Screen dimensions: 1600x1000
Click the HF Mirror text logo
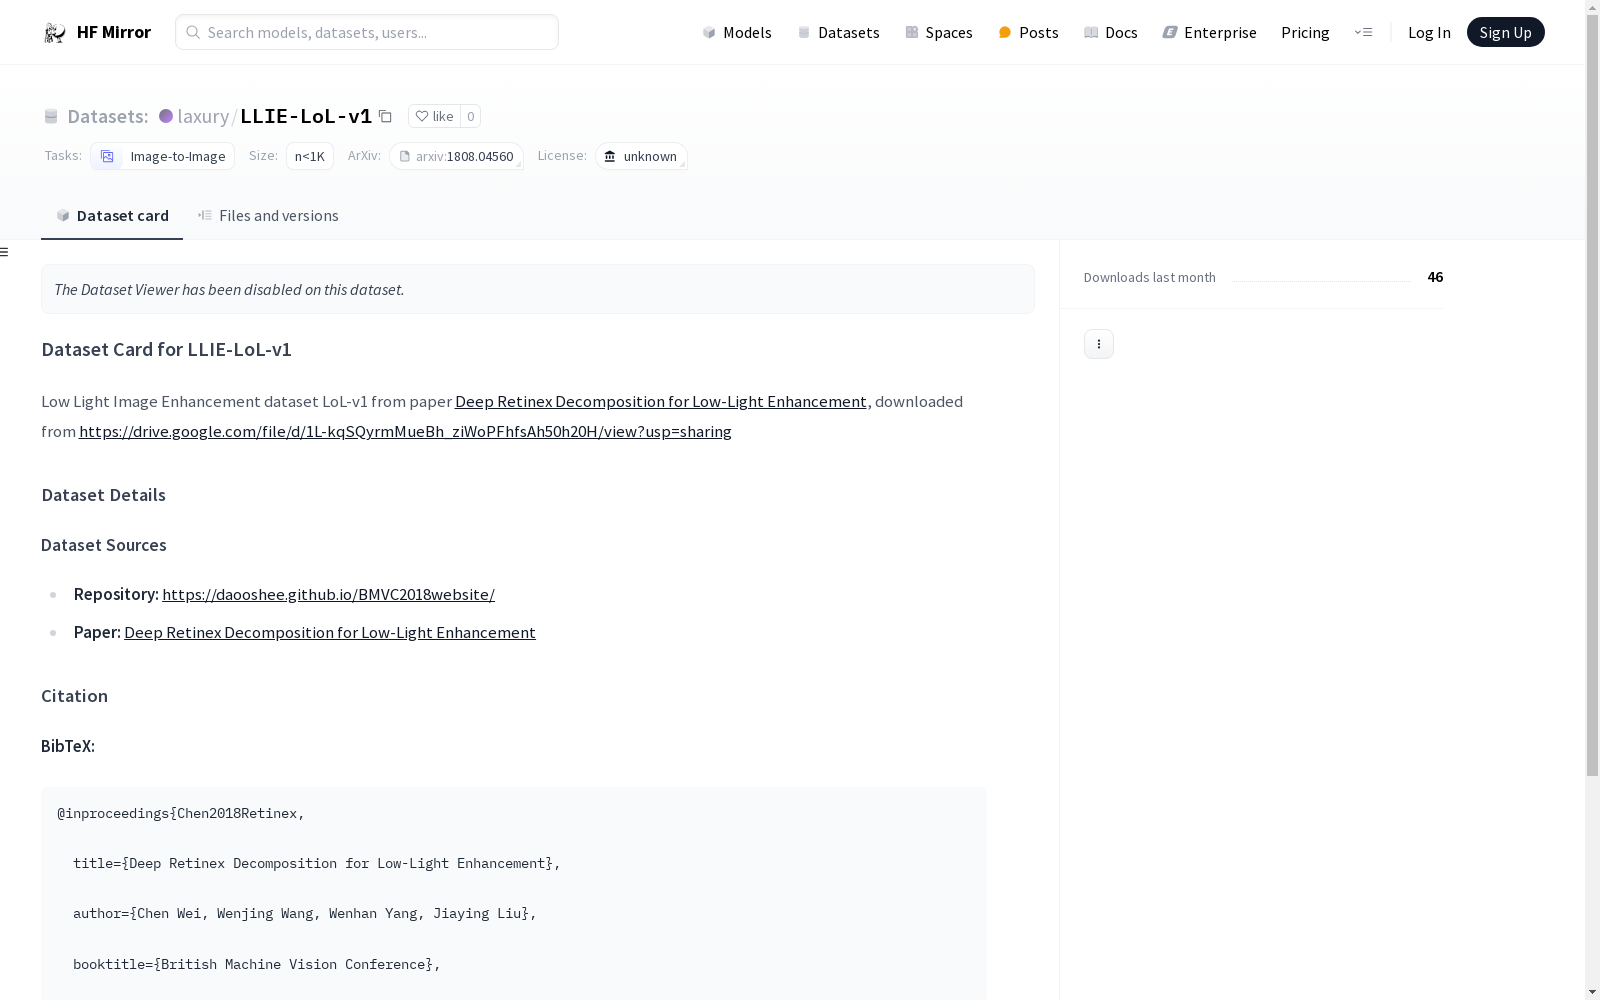point(114,32)
